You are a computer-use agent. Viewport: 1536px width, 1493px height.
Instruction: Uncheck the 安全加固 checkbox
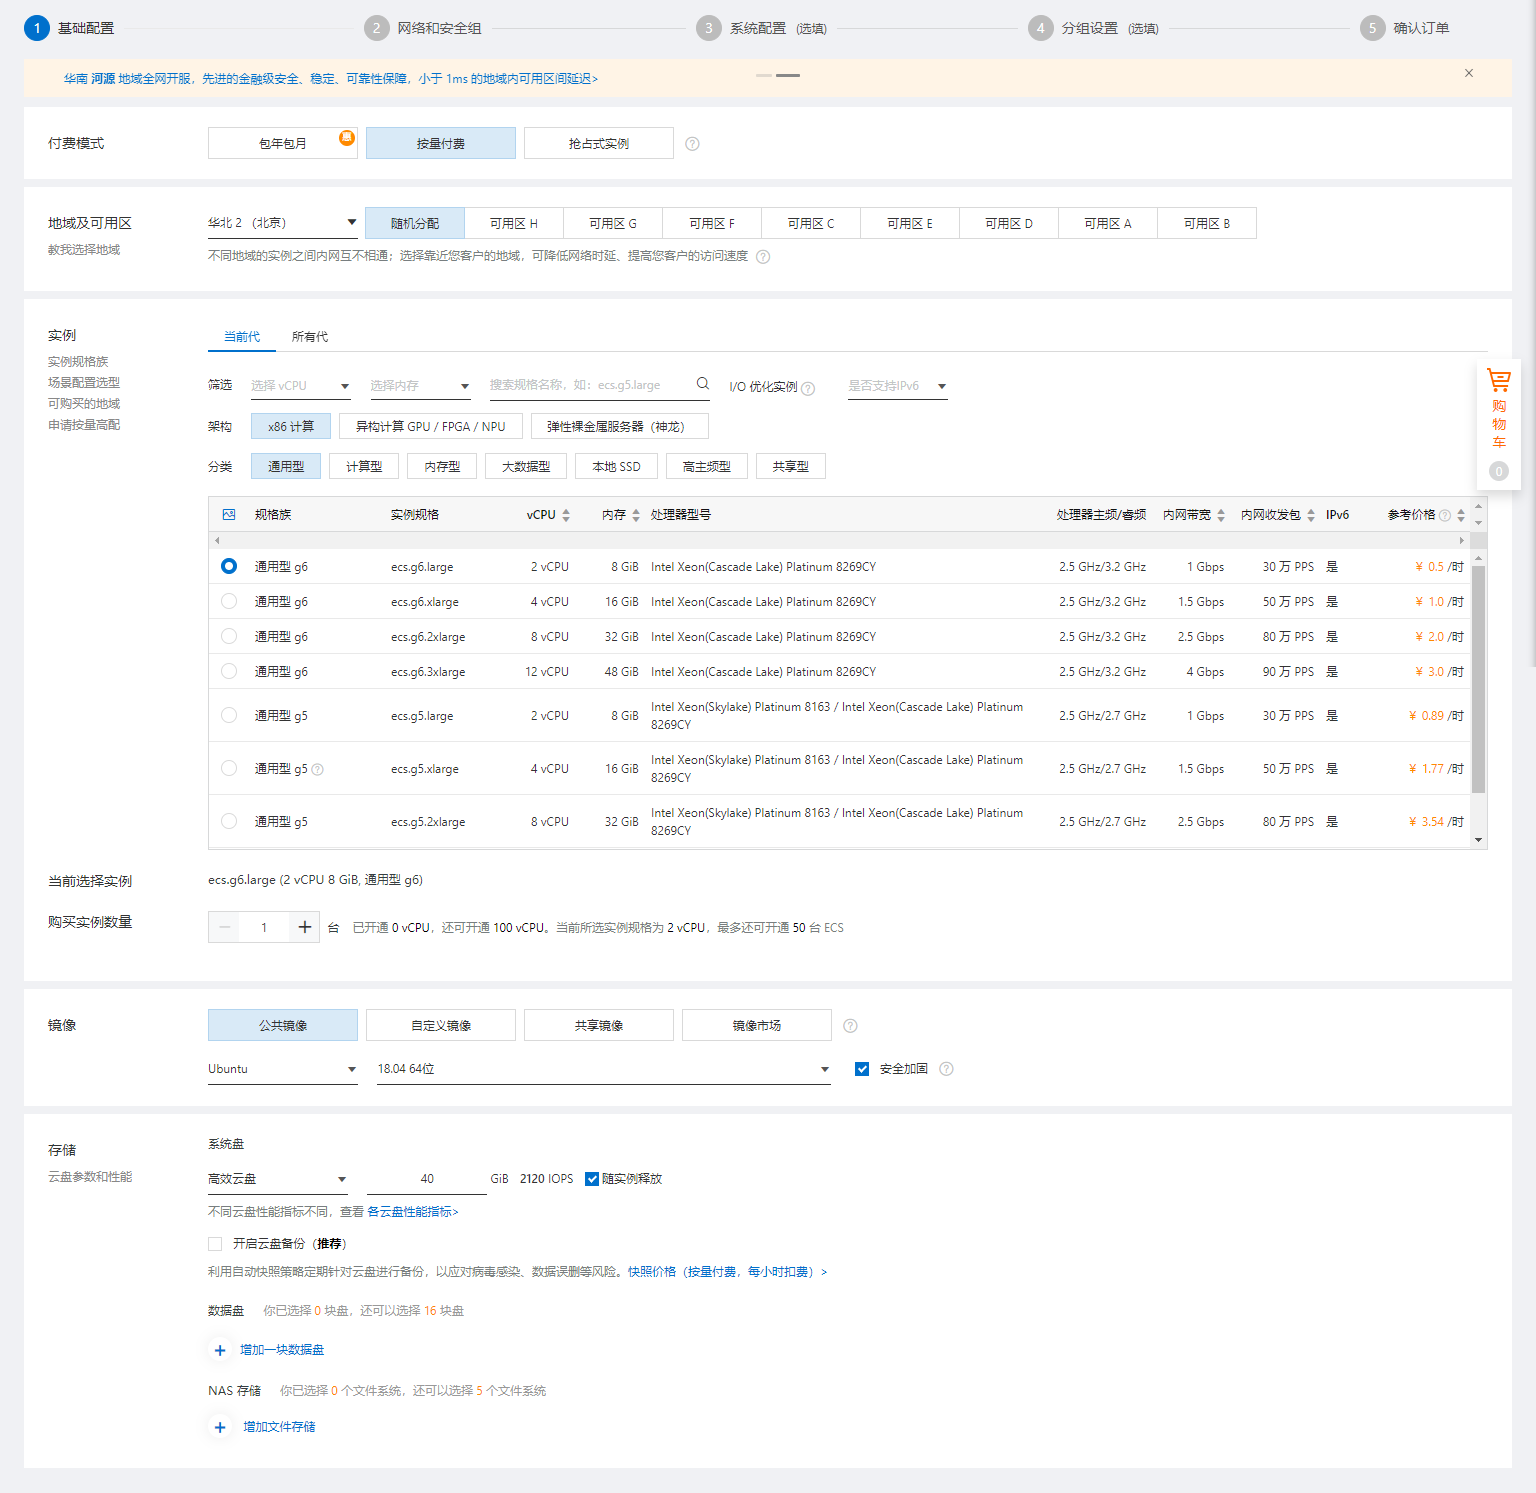click(862, 1069)
